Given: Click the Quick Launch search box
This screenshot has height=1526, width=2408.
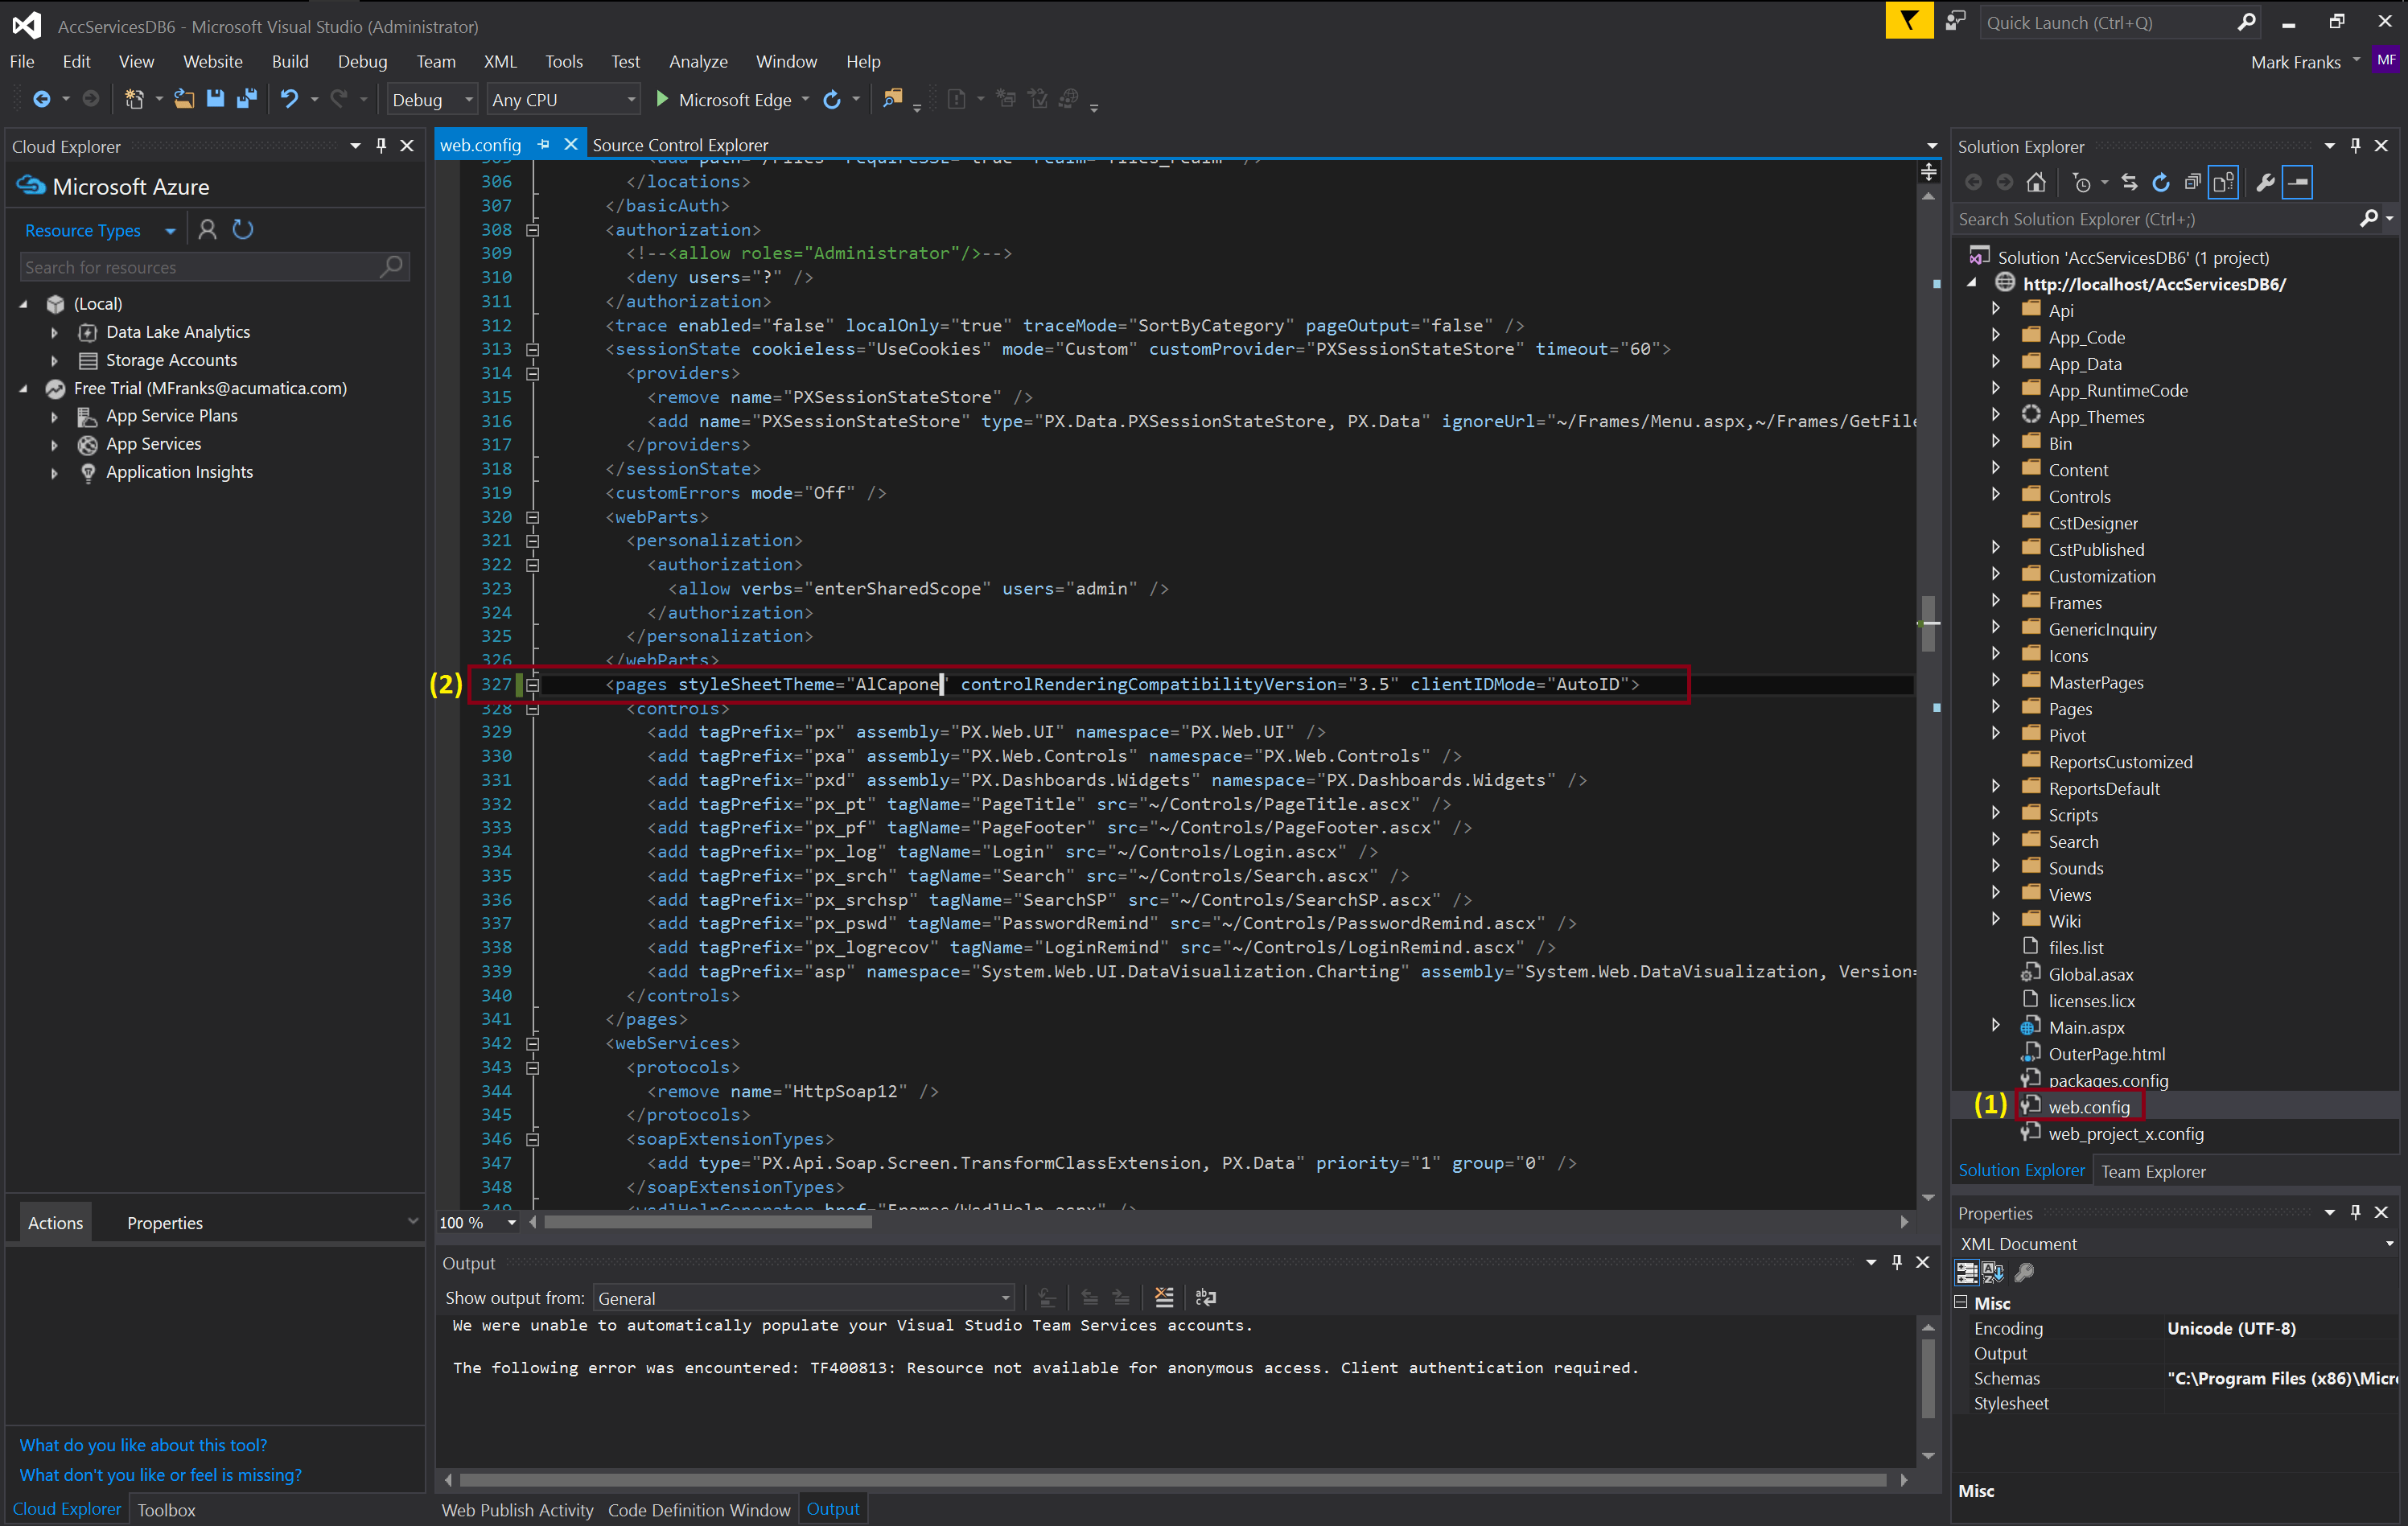Looking at the screenshot, I should coord(2121,22).
